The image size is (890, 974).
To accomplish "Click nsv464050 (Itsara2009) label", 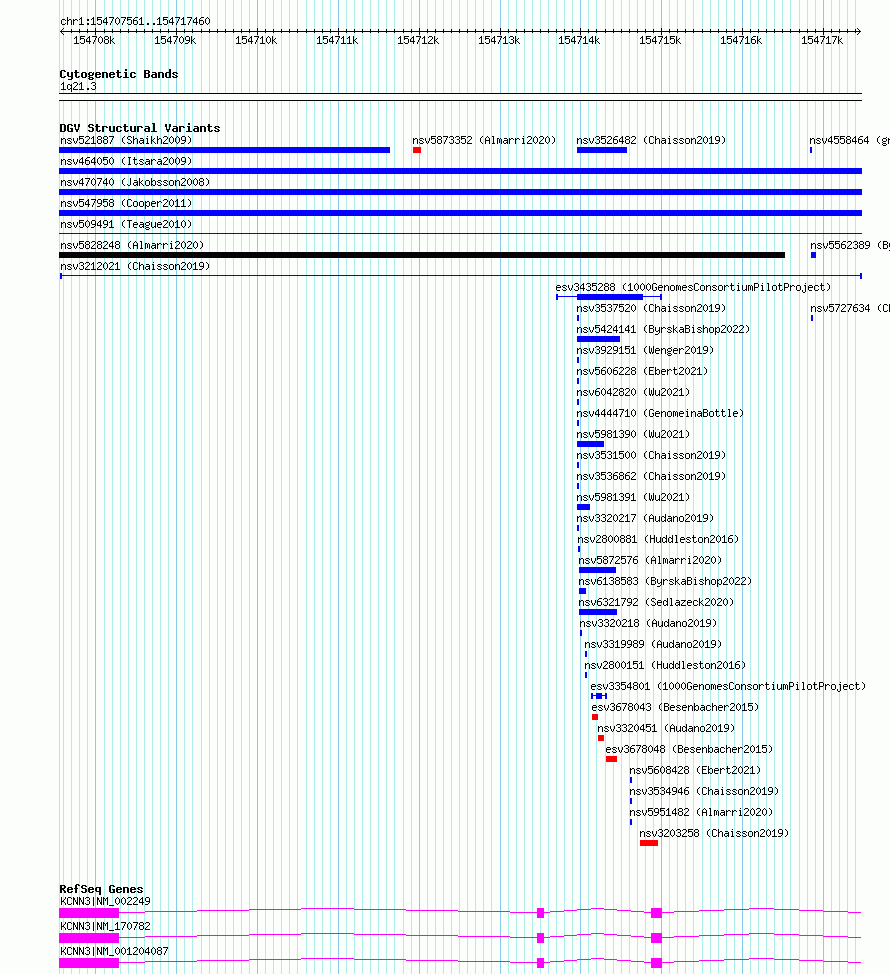I will click(126, 162).
